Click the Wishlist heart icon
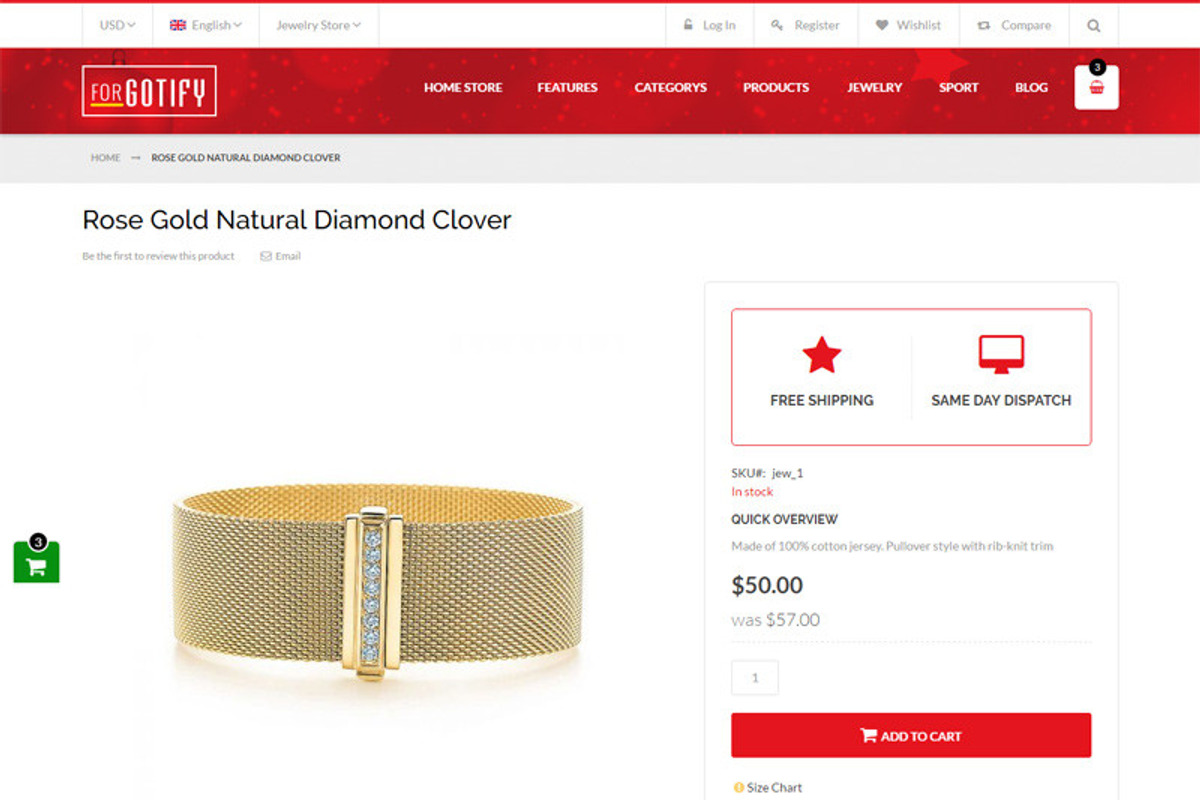 tap(882, 26)
